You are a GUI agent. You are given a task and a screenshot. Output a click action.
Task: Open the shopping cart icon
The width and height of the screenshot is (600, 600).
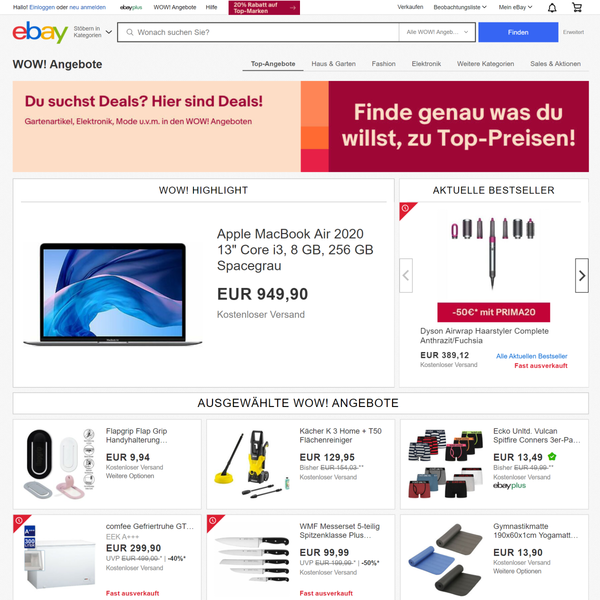[x=577, y=7]
